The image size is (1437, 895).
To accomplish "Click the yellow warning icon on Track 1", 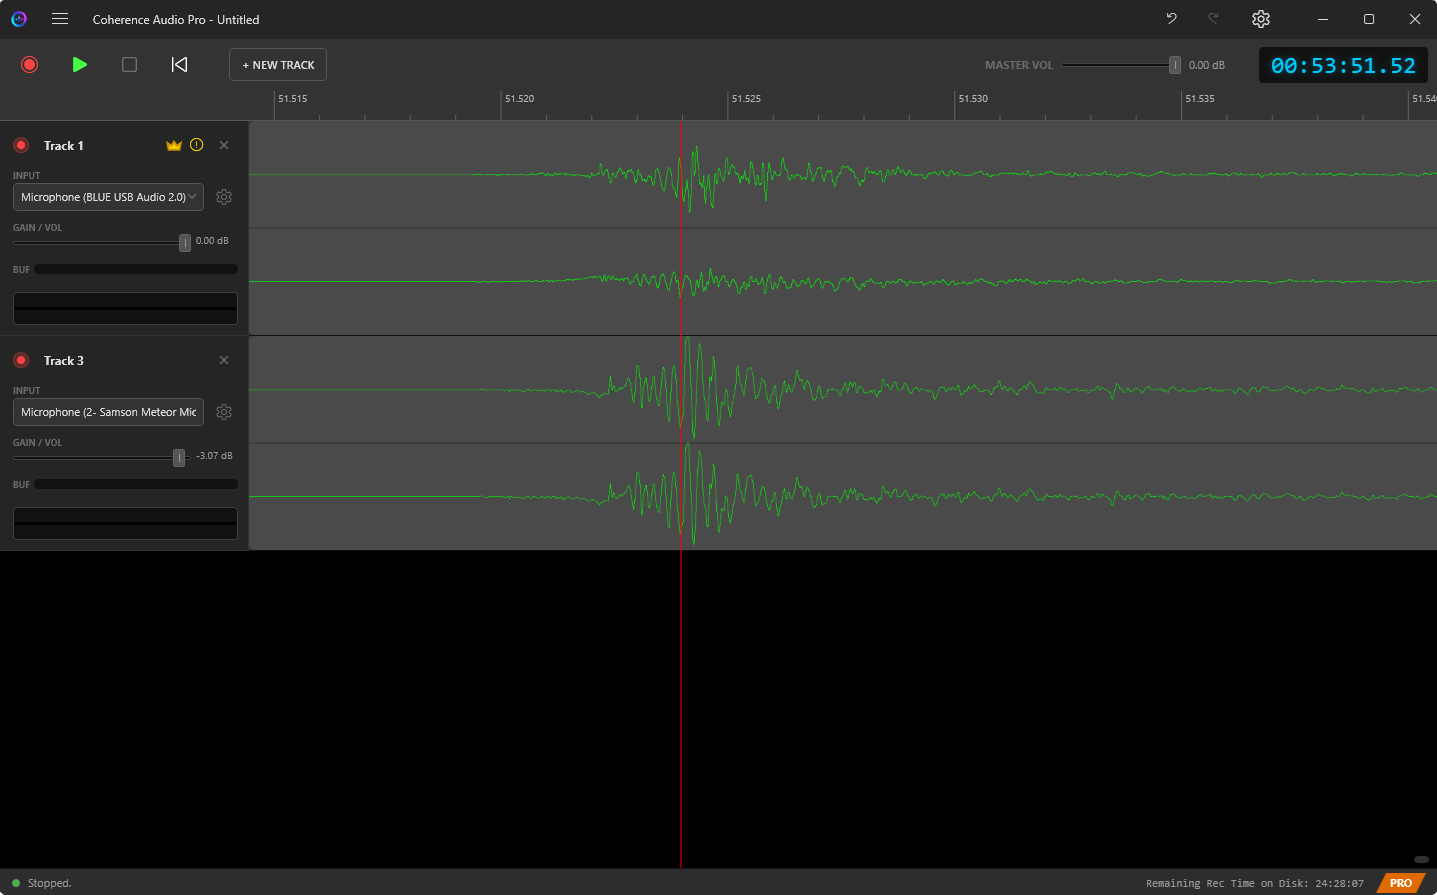I will (x=197, y=145).
